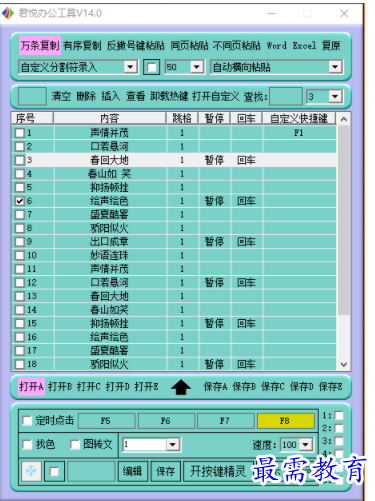Click the app logo in the title bar

click(x=8, y=13)
